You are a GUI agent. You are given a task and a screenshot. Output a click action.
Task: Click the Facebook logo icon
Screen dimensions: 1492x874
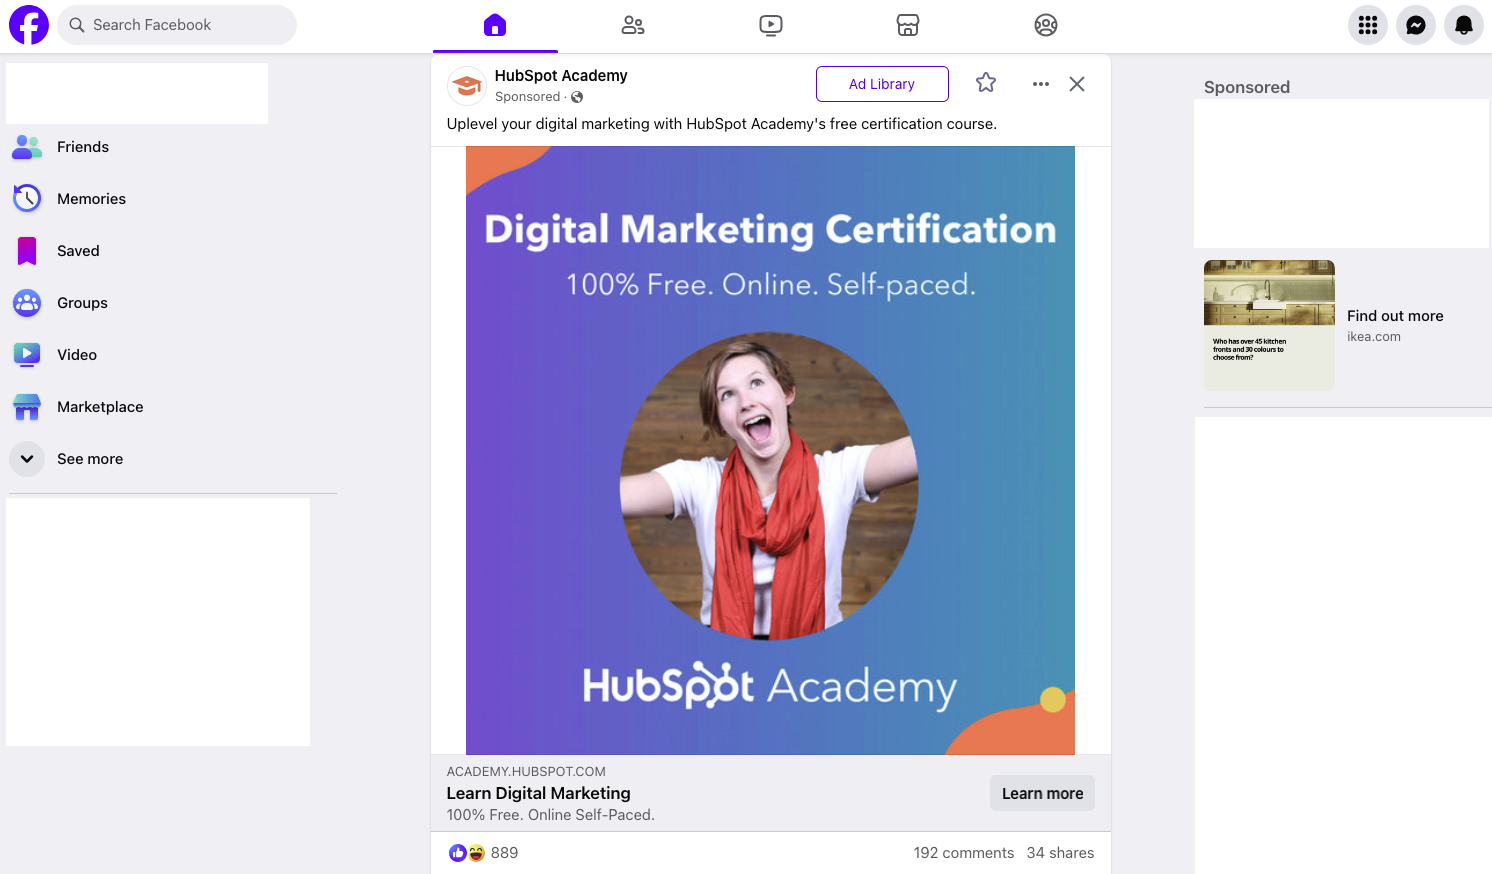[29, 25]
